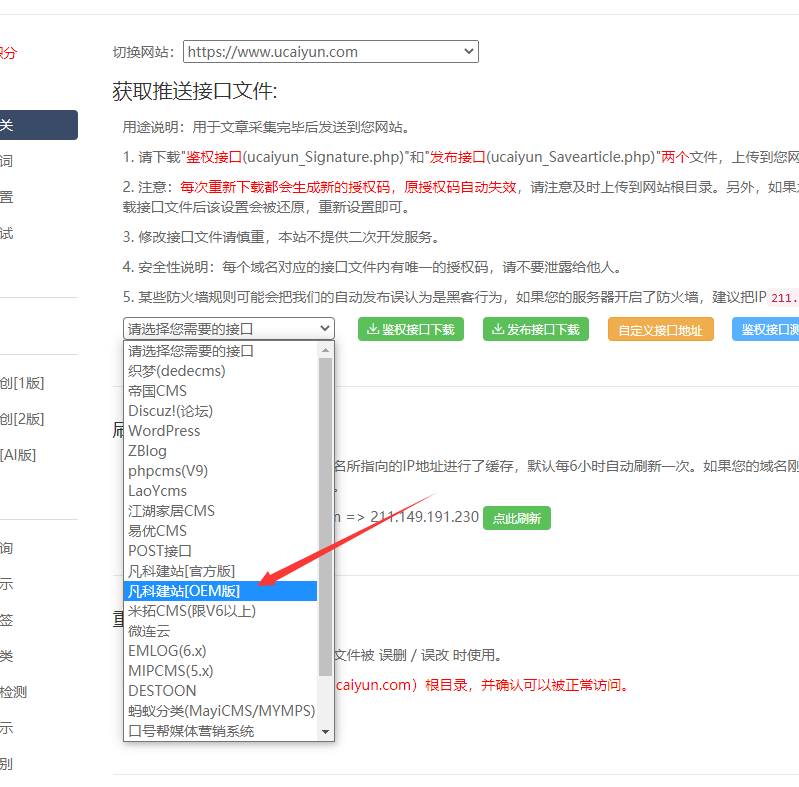Click the dropdown list scrollbar up arrow

(x=325, y=350)
